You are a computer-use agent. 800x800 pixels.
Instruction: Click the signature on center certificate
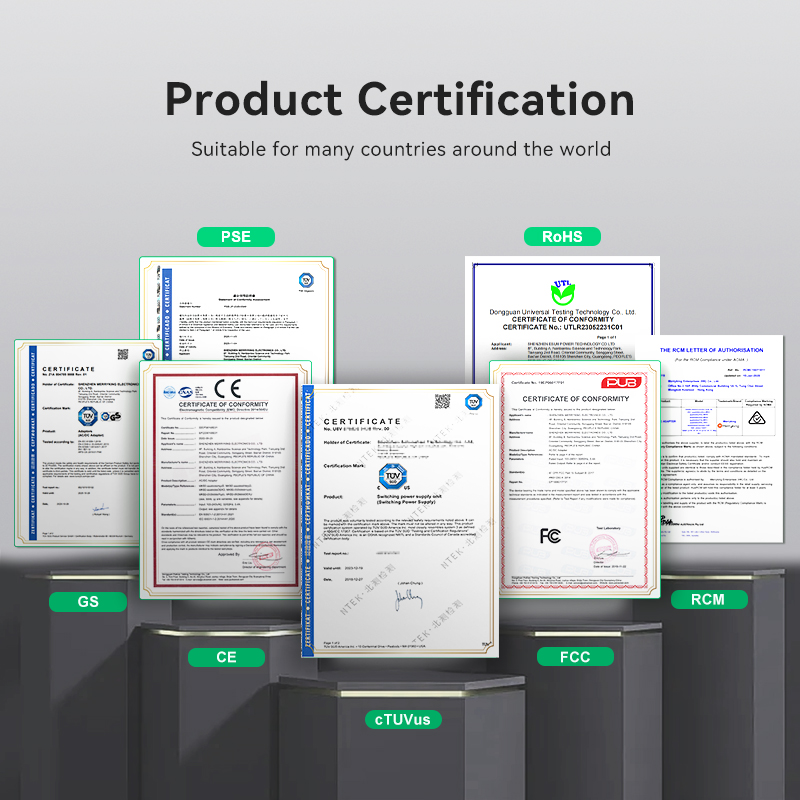pos(408,598)
